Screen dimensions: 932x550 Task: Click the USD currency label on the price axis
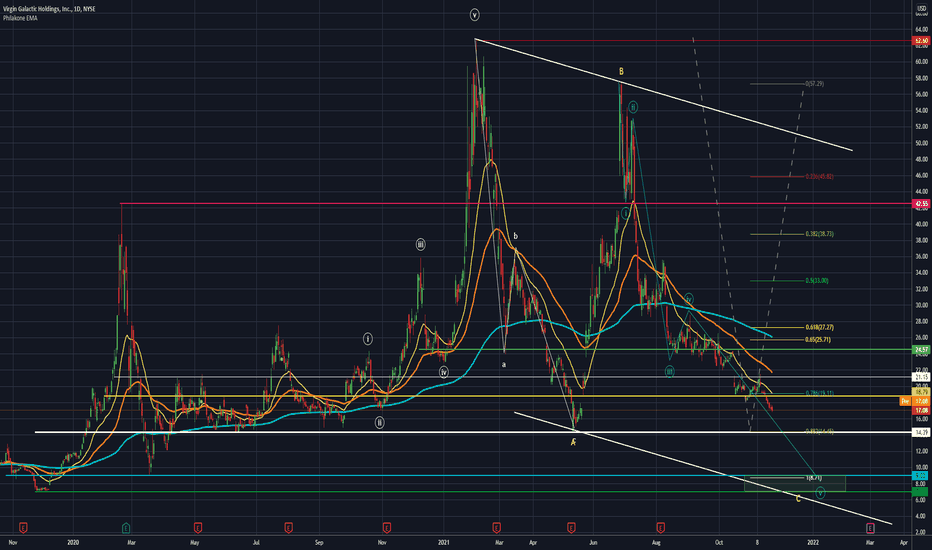(921, 9)
